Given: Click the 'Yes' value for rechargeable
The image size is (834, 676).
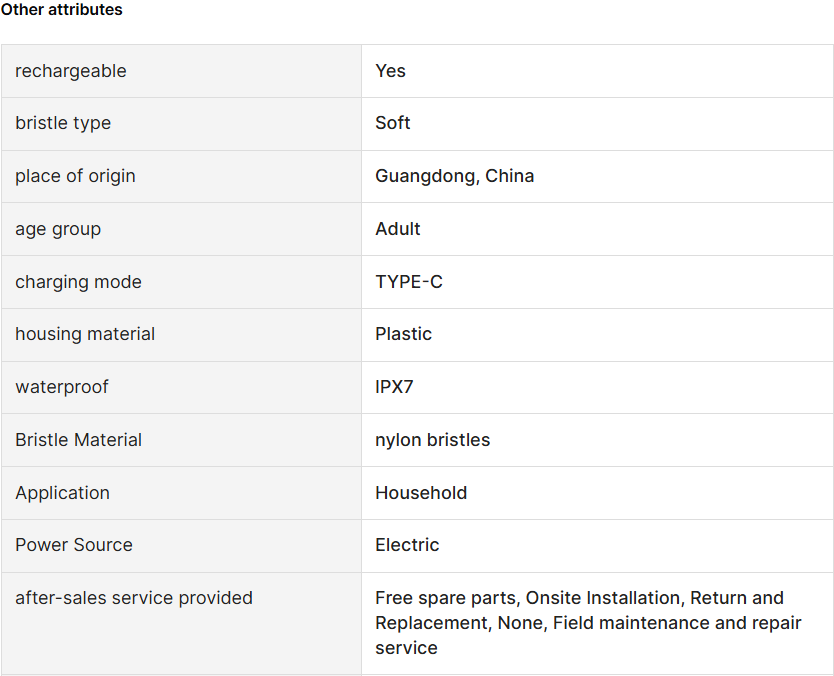Looking at the screenshot, I should tap(390, 71).
